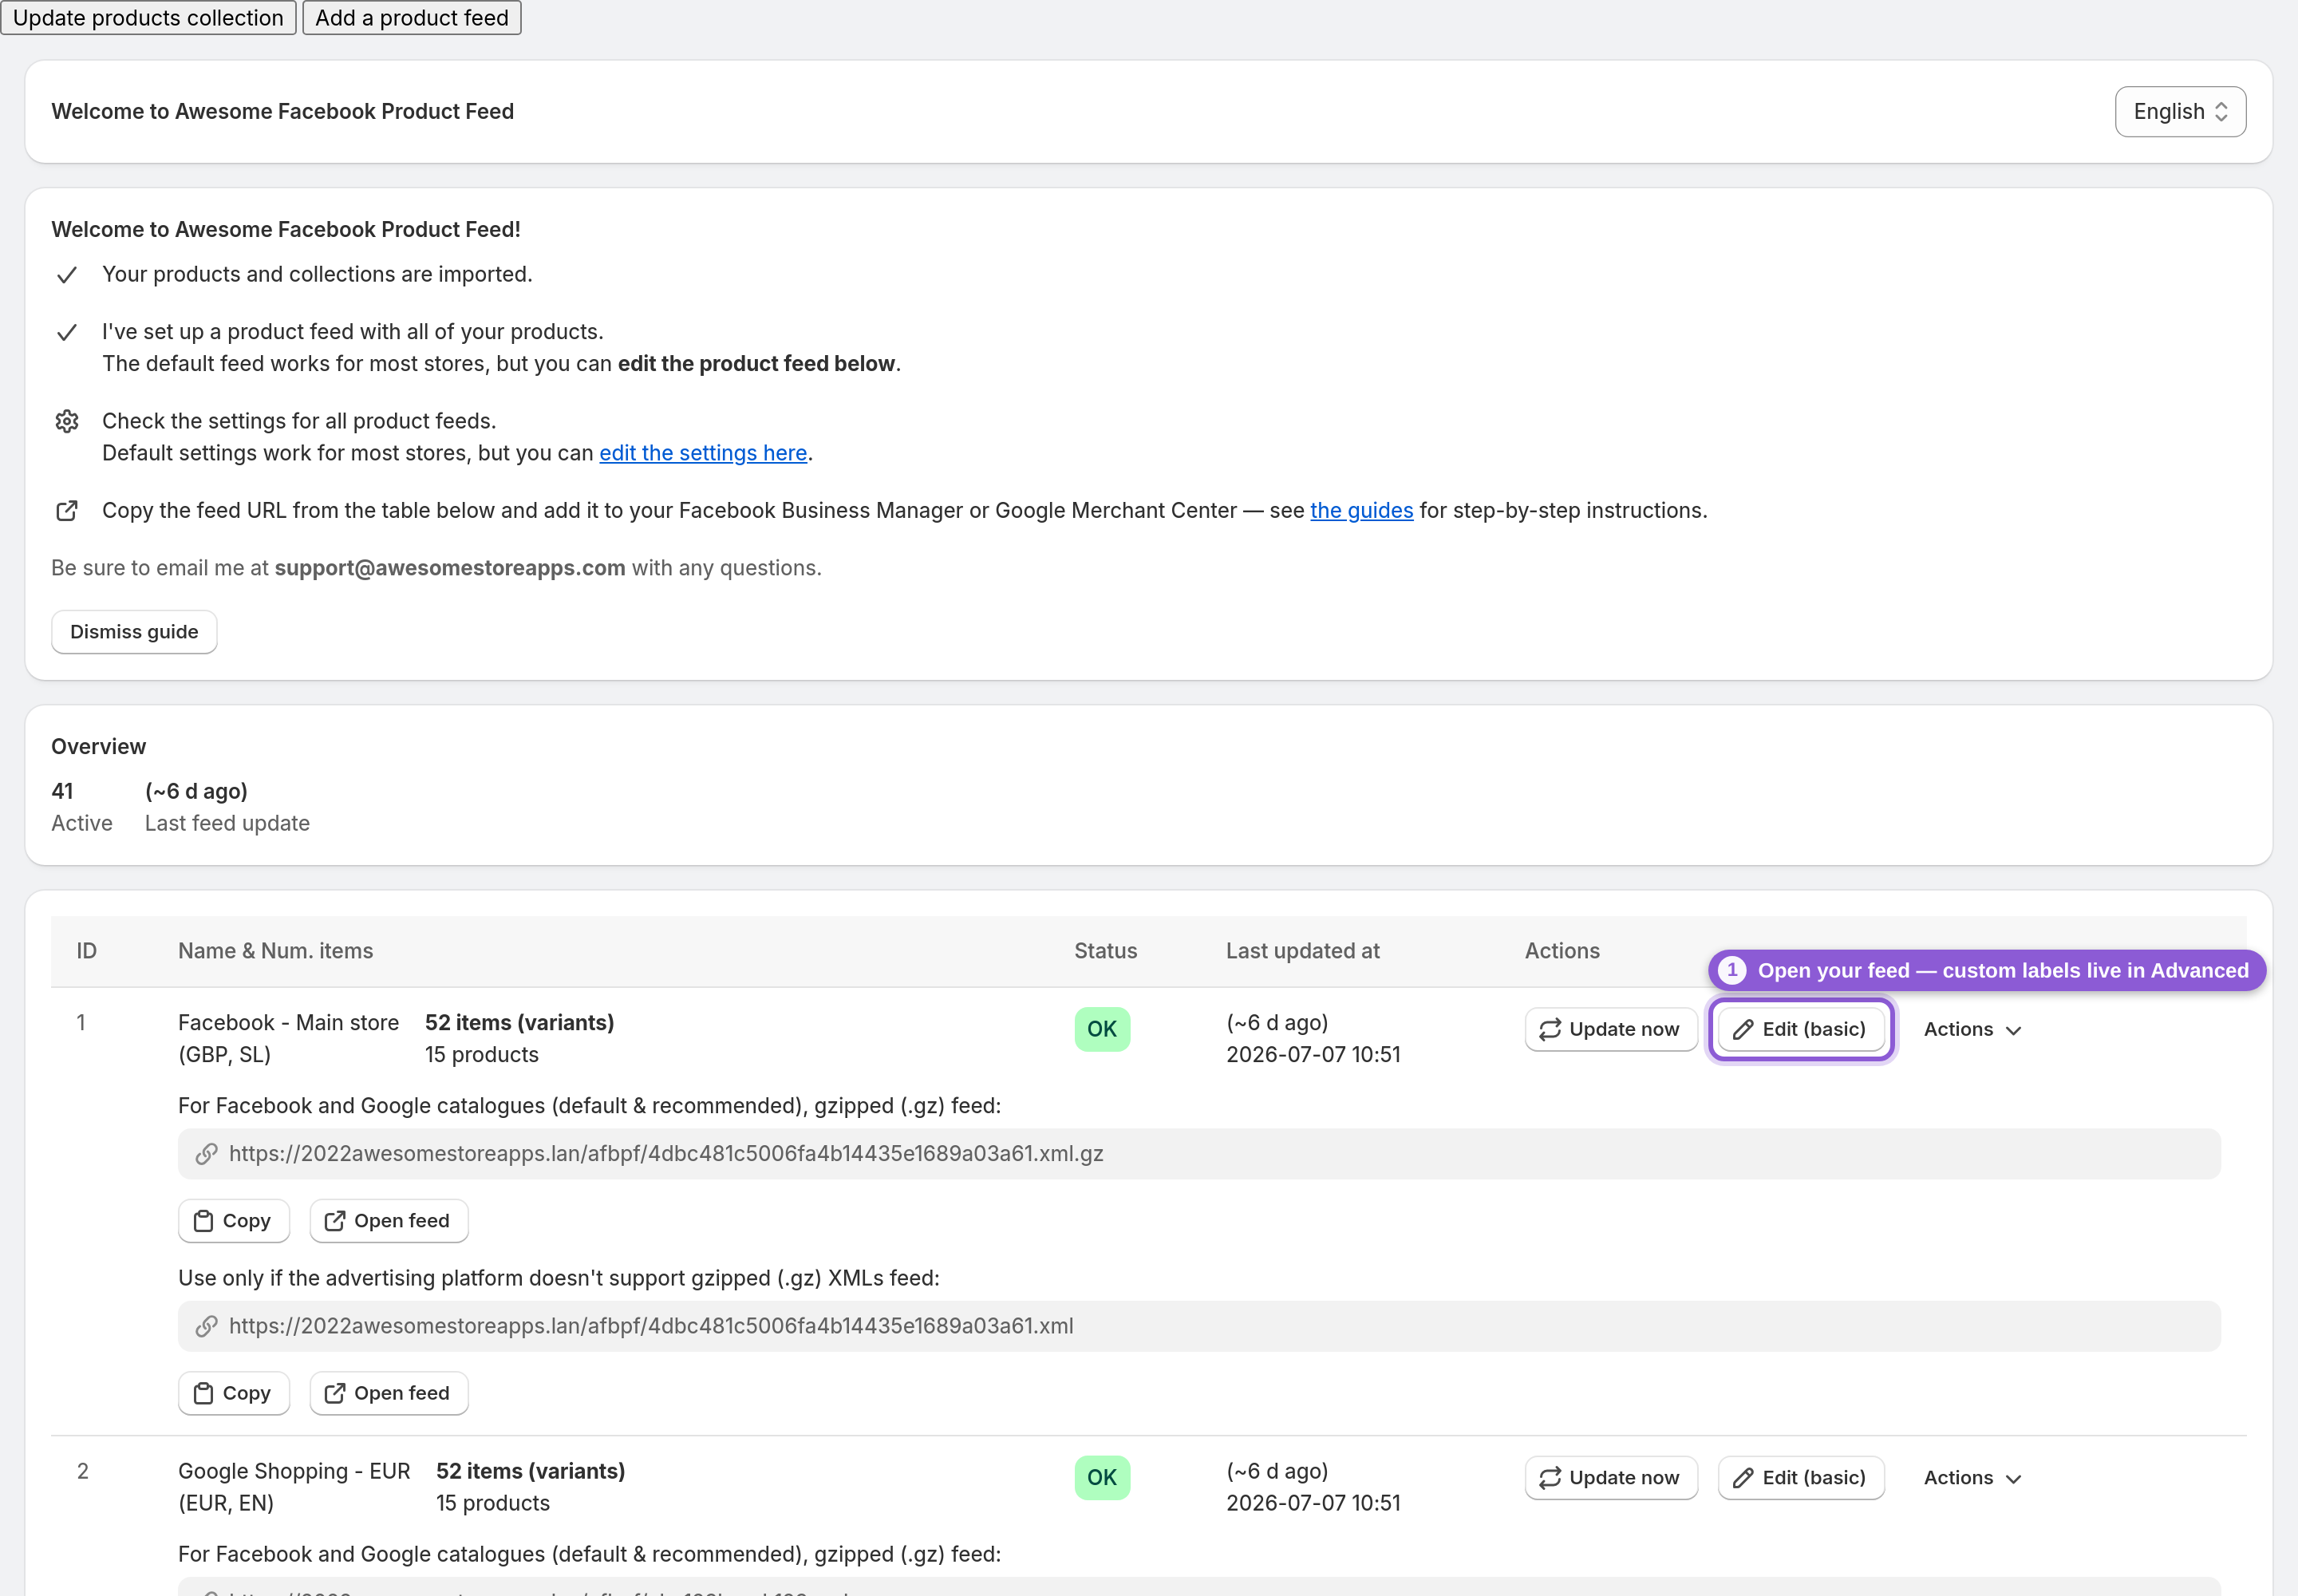Viewport: 2298px width, 1596px height.
Task: Click refresh icon in Google Shopping Update now
Action: coord(1550,1478)
